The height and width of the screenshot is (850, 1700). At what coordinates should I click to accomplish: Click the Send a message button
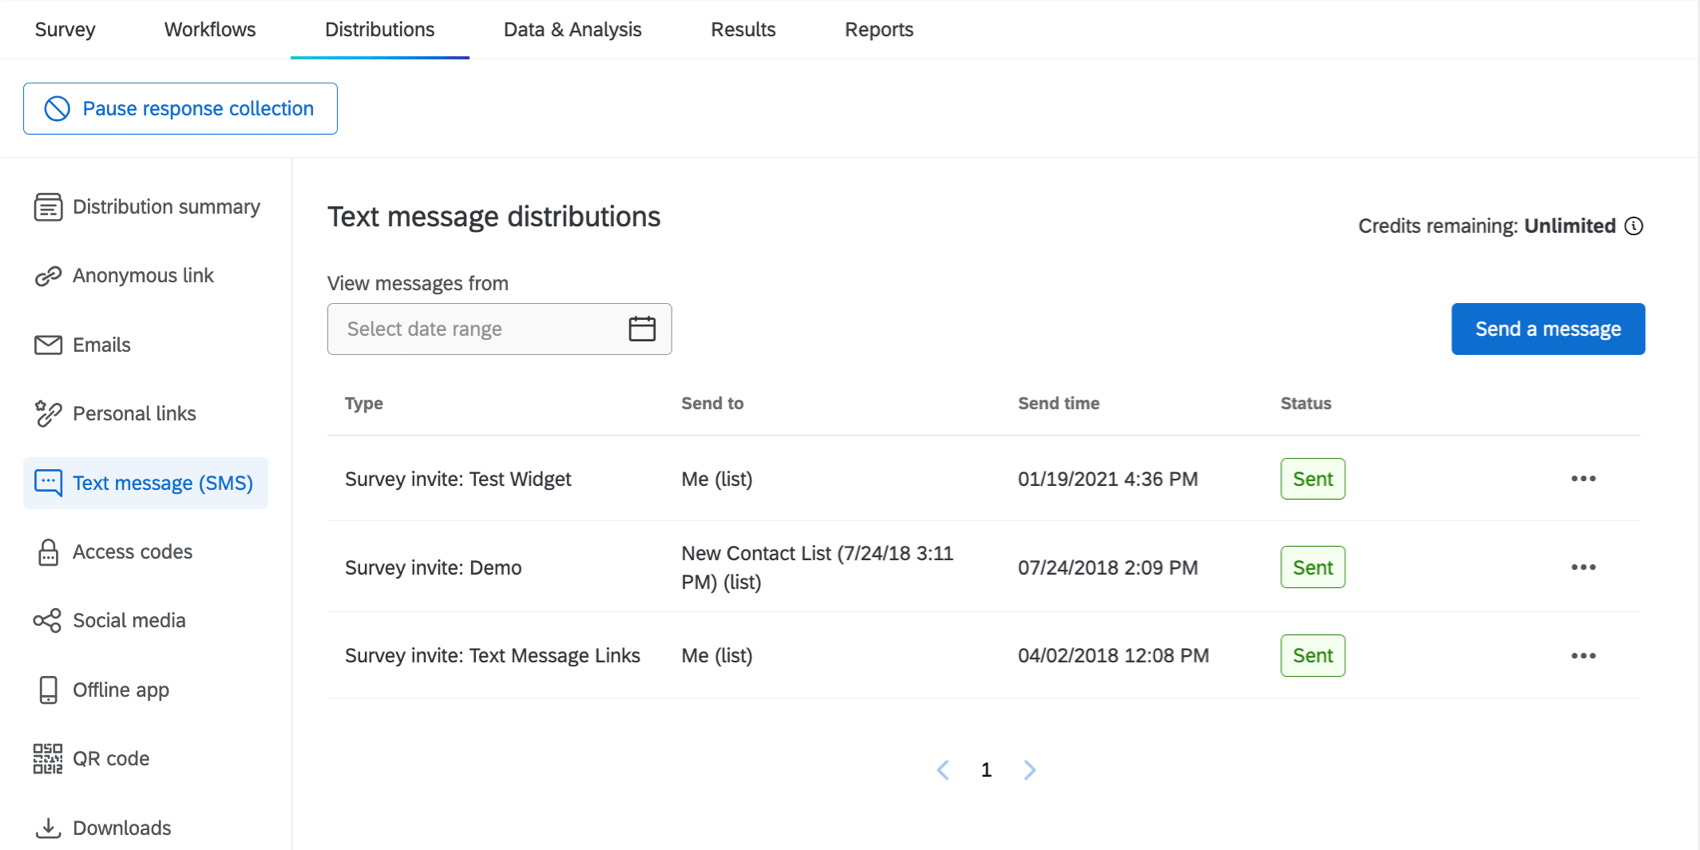(x=1547, y=329)
